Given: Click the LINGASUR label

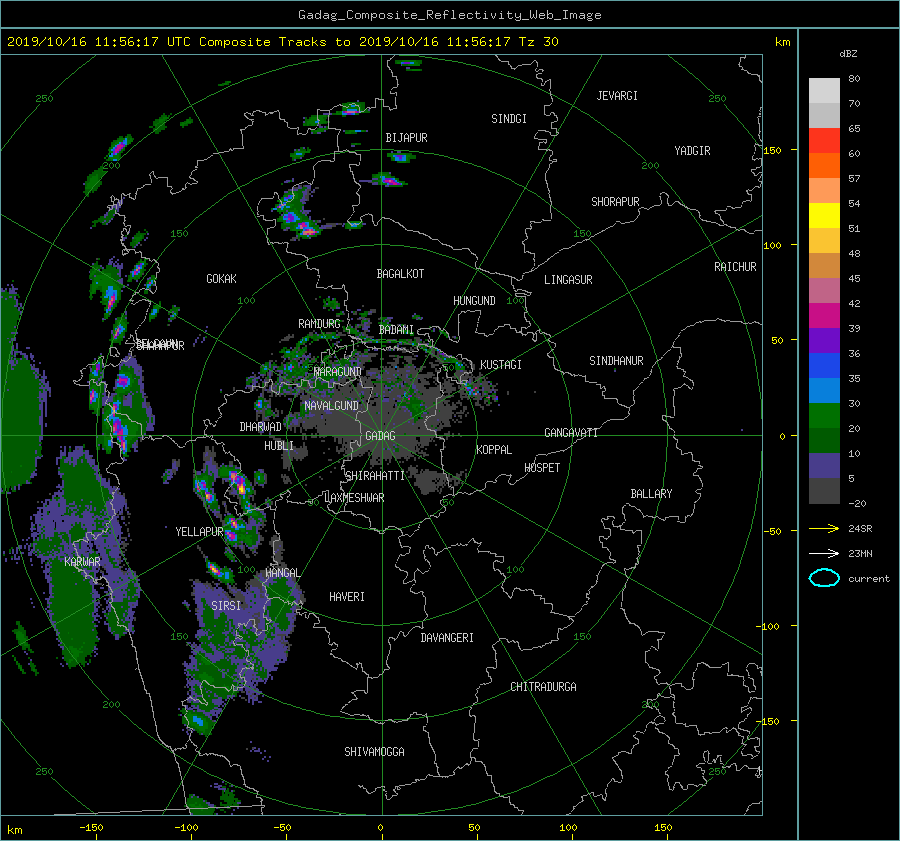Looking at the screenshot, I should pos(568,280).
